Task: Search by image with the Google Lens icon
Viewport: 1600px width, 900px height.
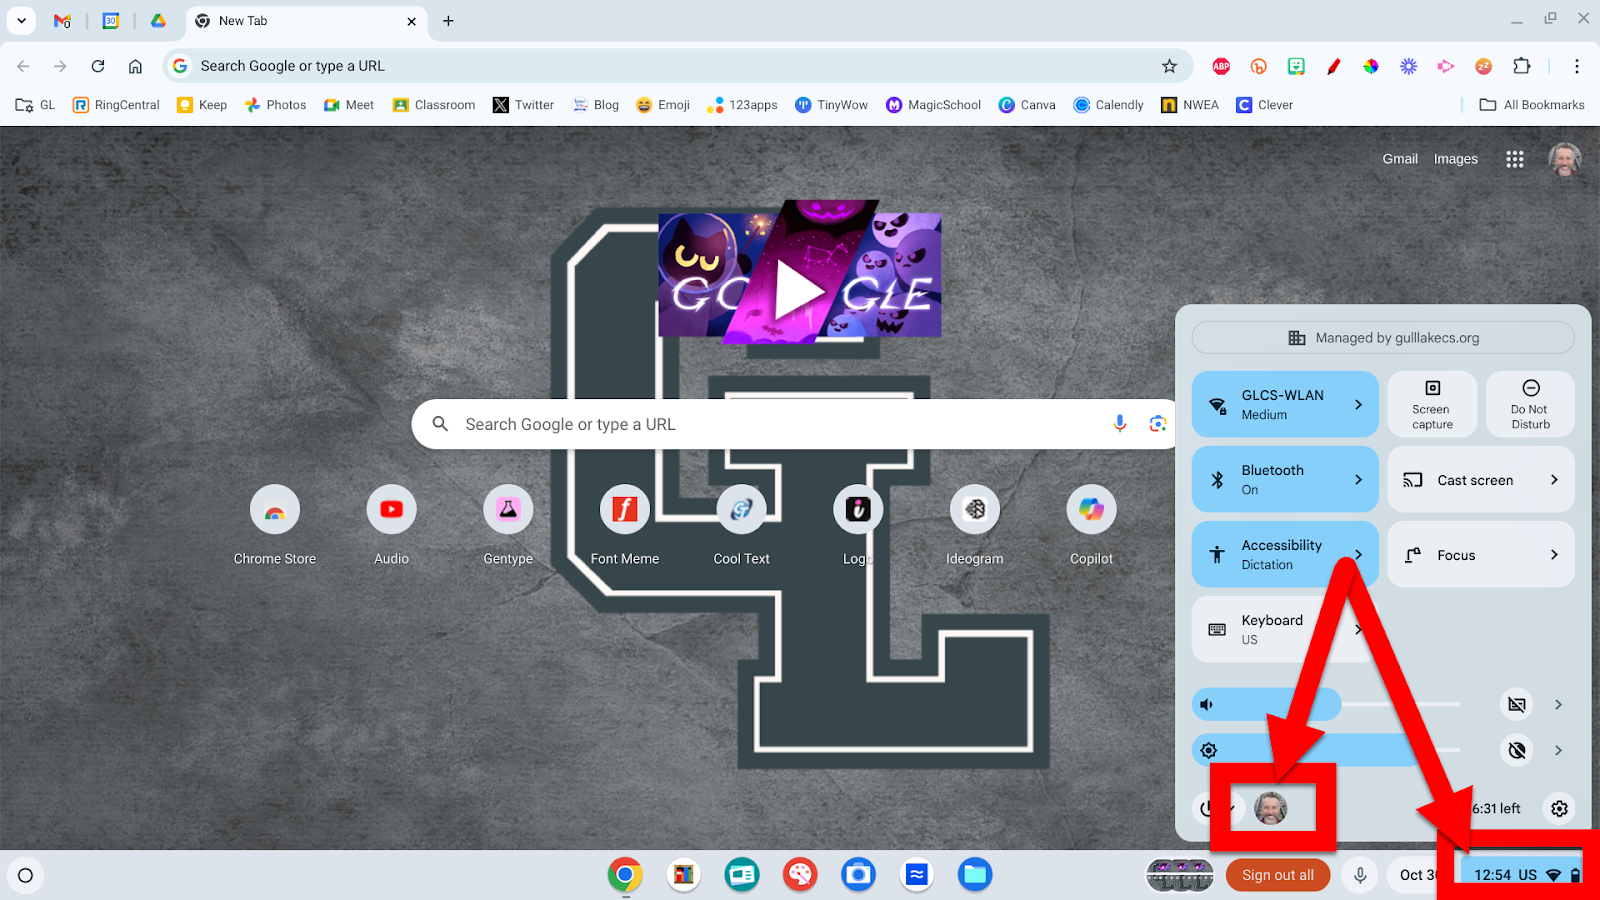Action: tap(1158, 424)
